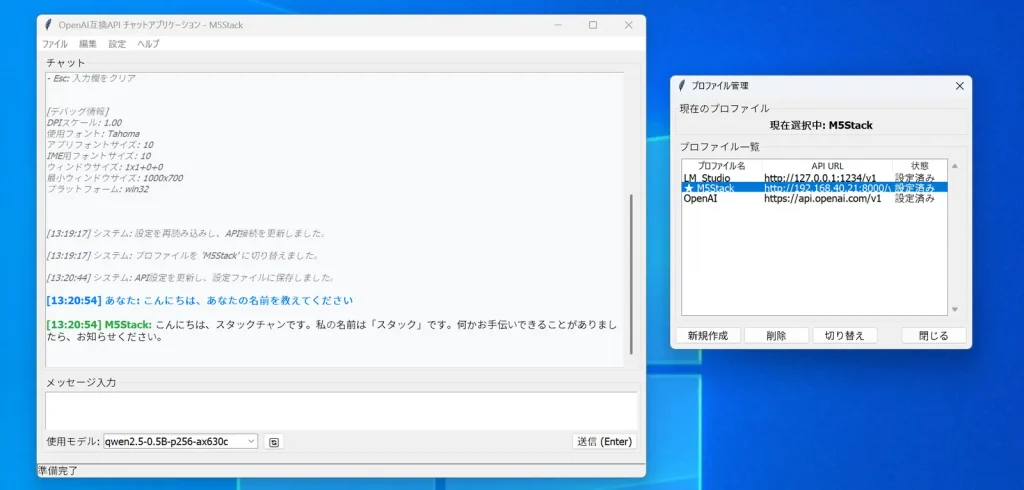Select the ★ M5Stack profile row
The height and width of the screenshot is (490, 1024).
pos(814,188)
